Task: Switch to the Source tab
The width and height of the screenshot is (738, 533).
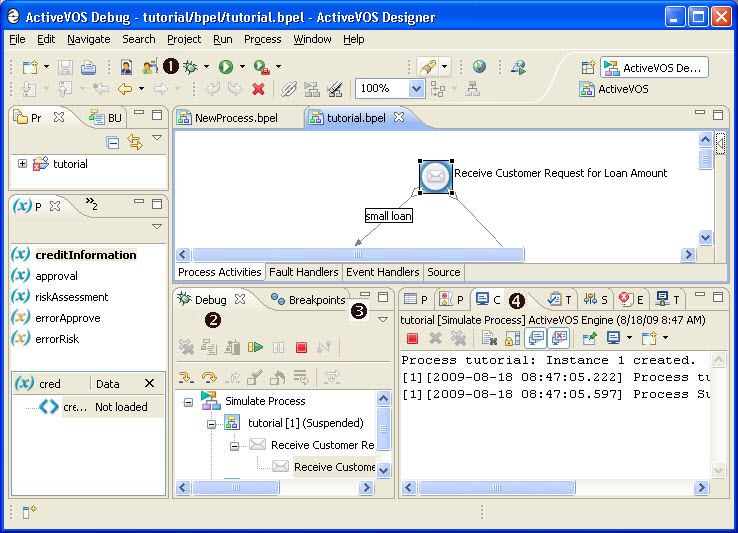Action: pos(444,272)
